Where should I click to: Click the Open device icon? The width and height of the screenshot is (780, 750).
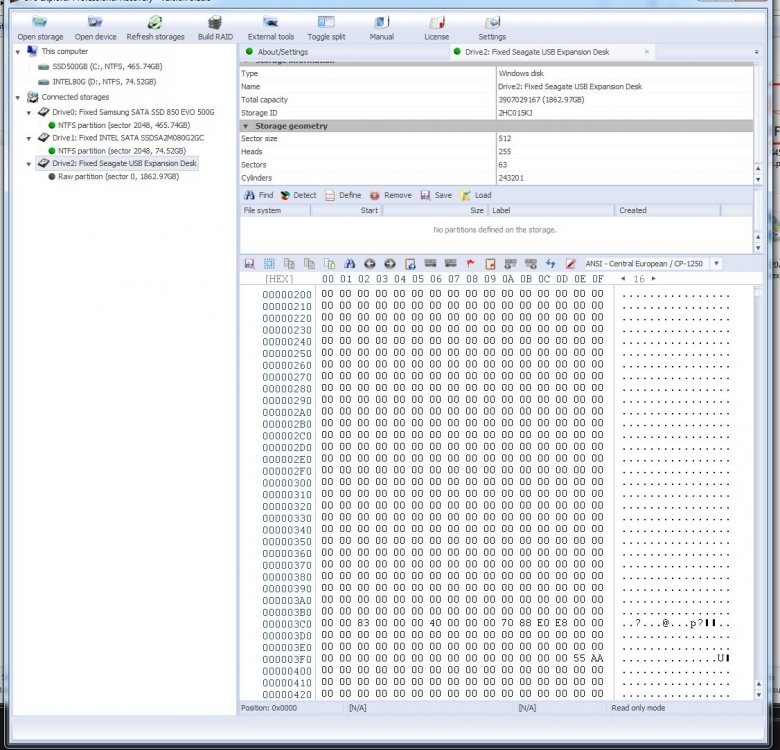pyautogui.click(x=95, y=22)
